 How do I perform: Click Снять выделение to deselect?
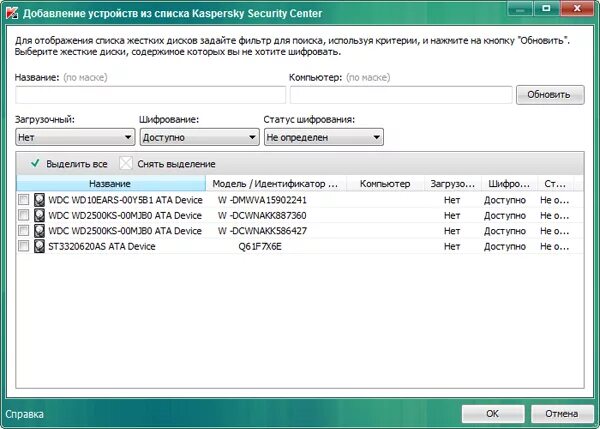point(176,164)
